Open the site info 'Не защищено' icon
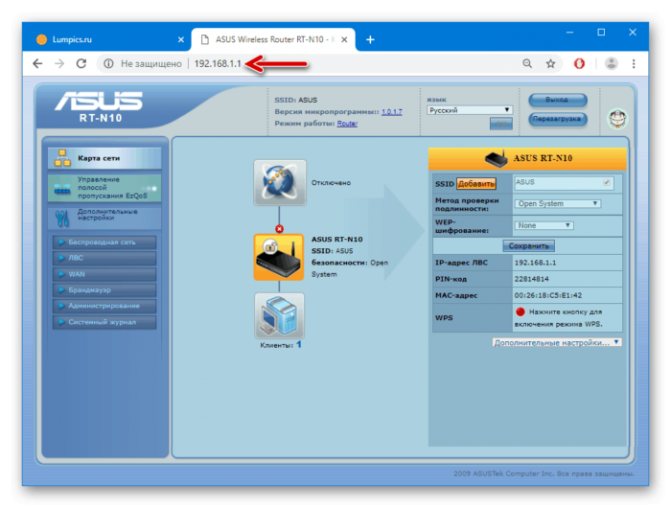This screenshot has width=671, height=508. [109, 64]
